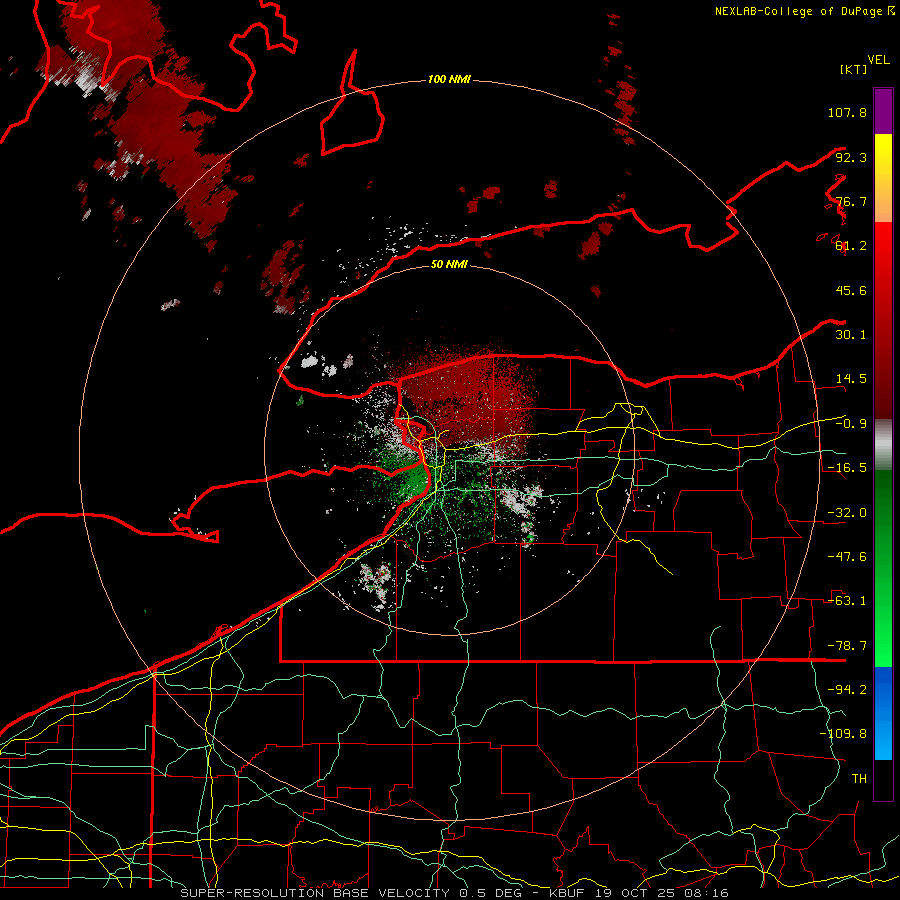The image size is (900, 900).
Task: Select the -109.8 value on velocity scale
Action: coord(843,734)
